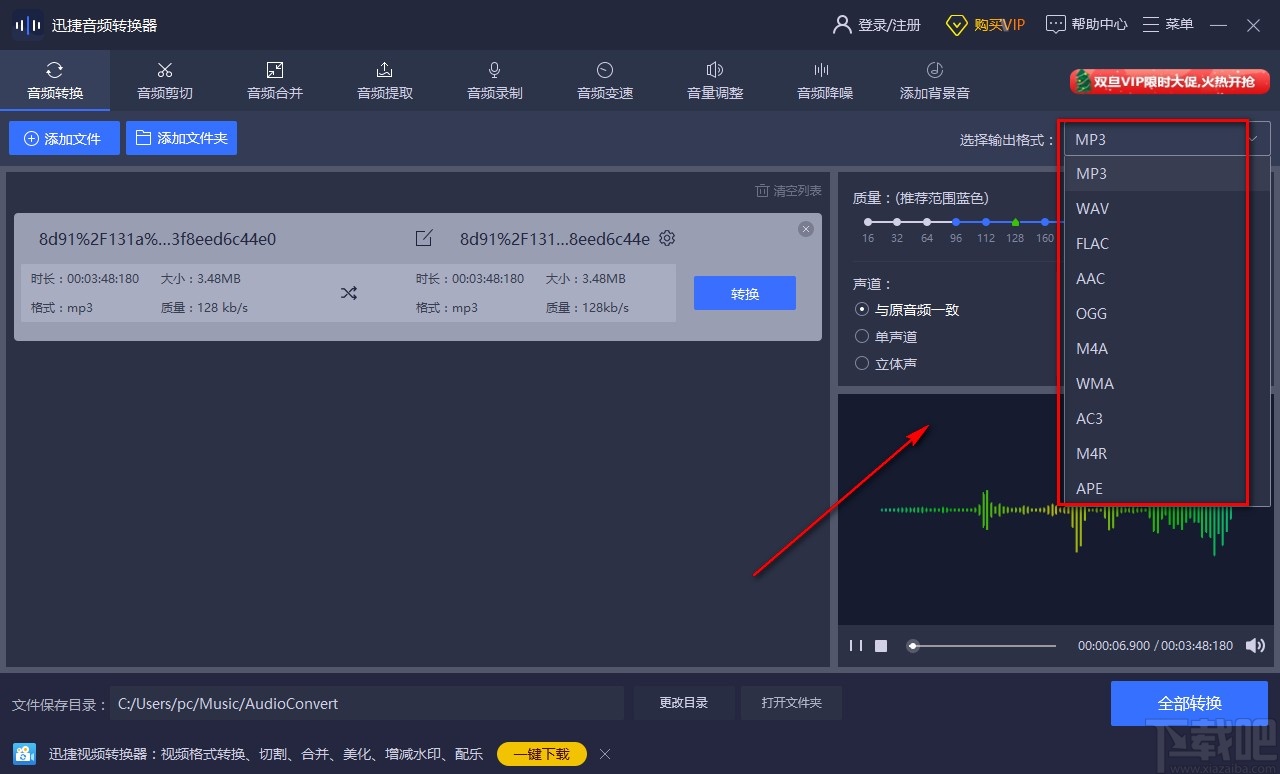Select the 音频降噪 noise reduction tool
The image size is (1280, 774).
pos(824,80)
